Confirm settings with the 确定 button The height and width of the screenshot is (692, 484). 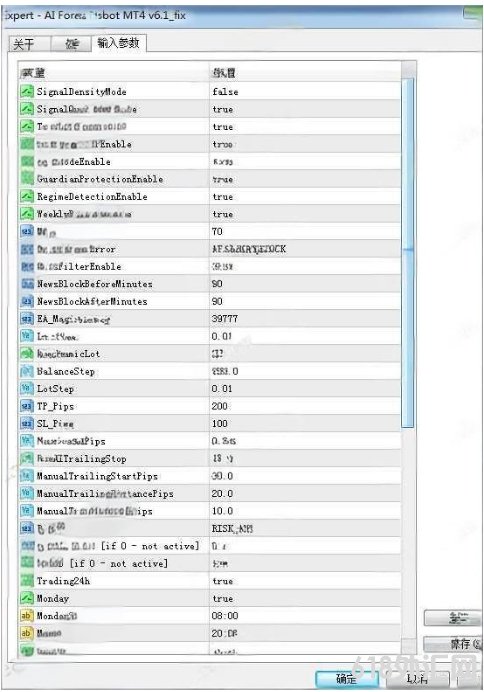click(x=347, y=679)
